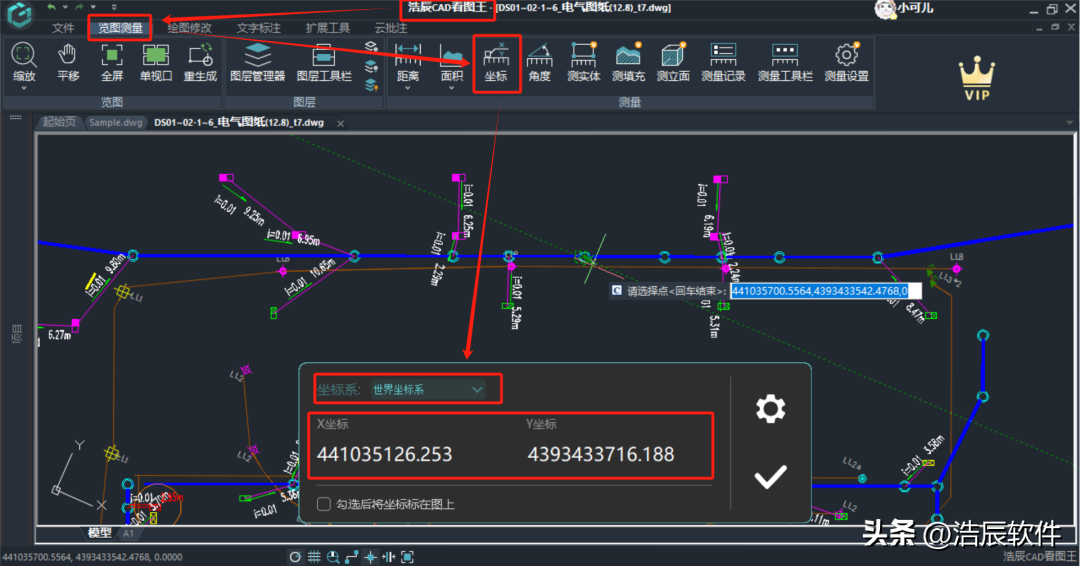Click the 小可儿 user account
1080x566 pixels.
(x=904, y=8)
